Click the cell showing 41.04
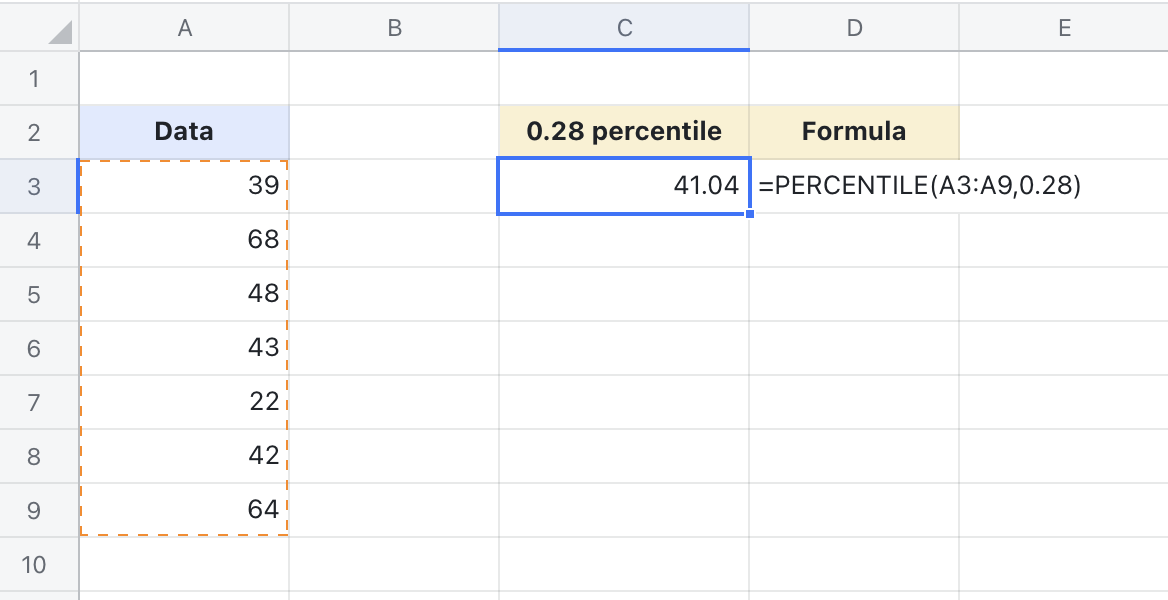 pyautogui.click(x=624, y=185)
